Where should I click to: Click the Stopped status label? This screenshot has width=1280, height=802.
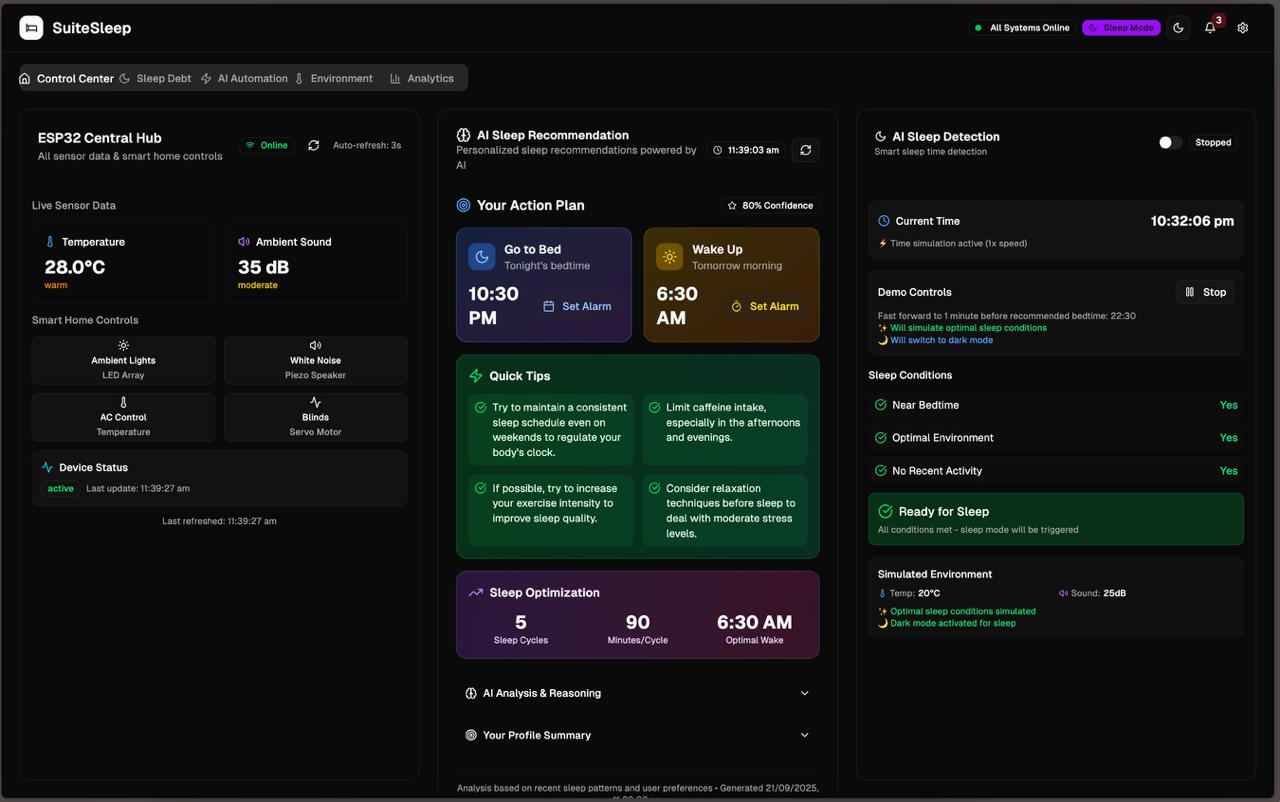pyautogui.click(x=1213, y=142)
